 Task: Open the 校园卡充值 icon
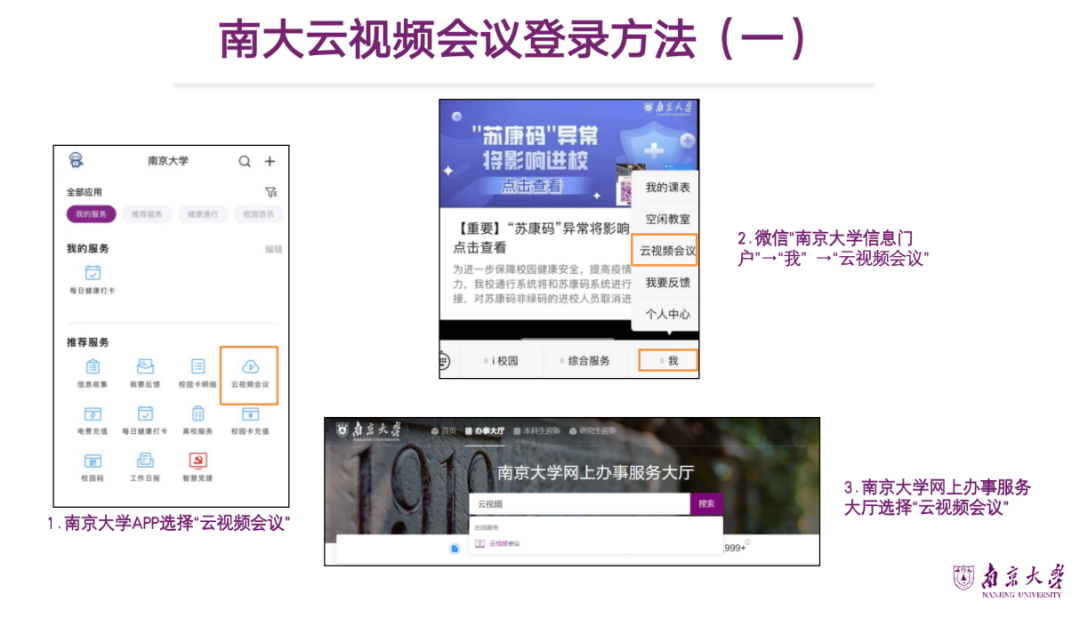[249, 414]
